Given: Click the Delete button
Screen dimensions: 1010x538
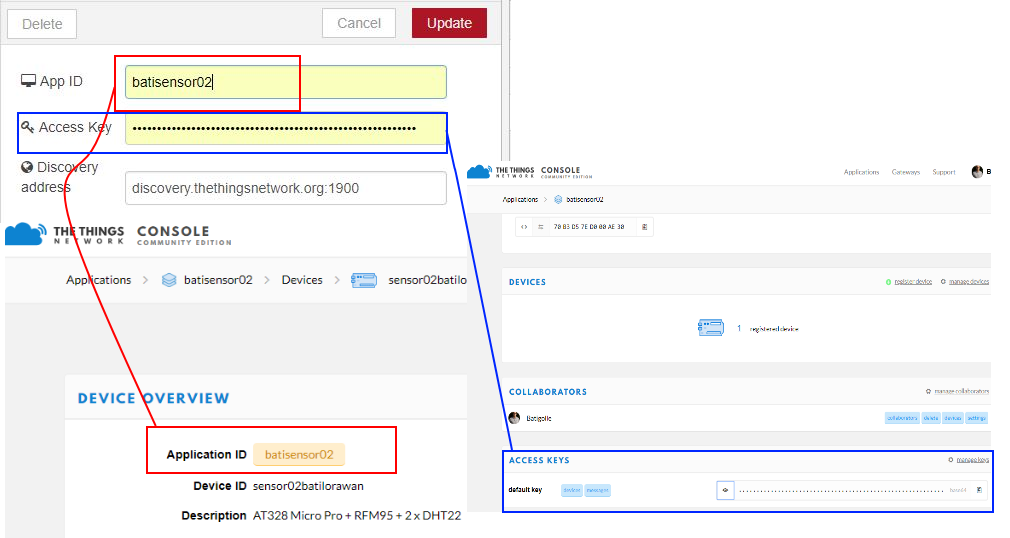Looking at the screenshot, I should 42,24.
